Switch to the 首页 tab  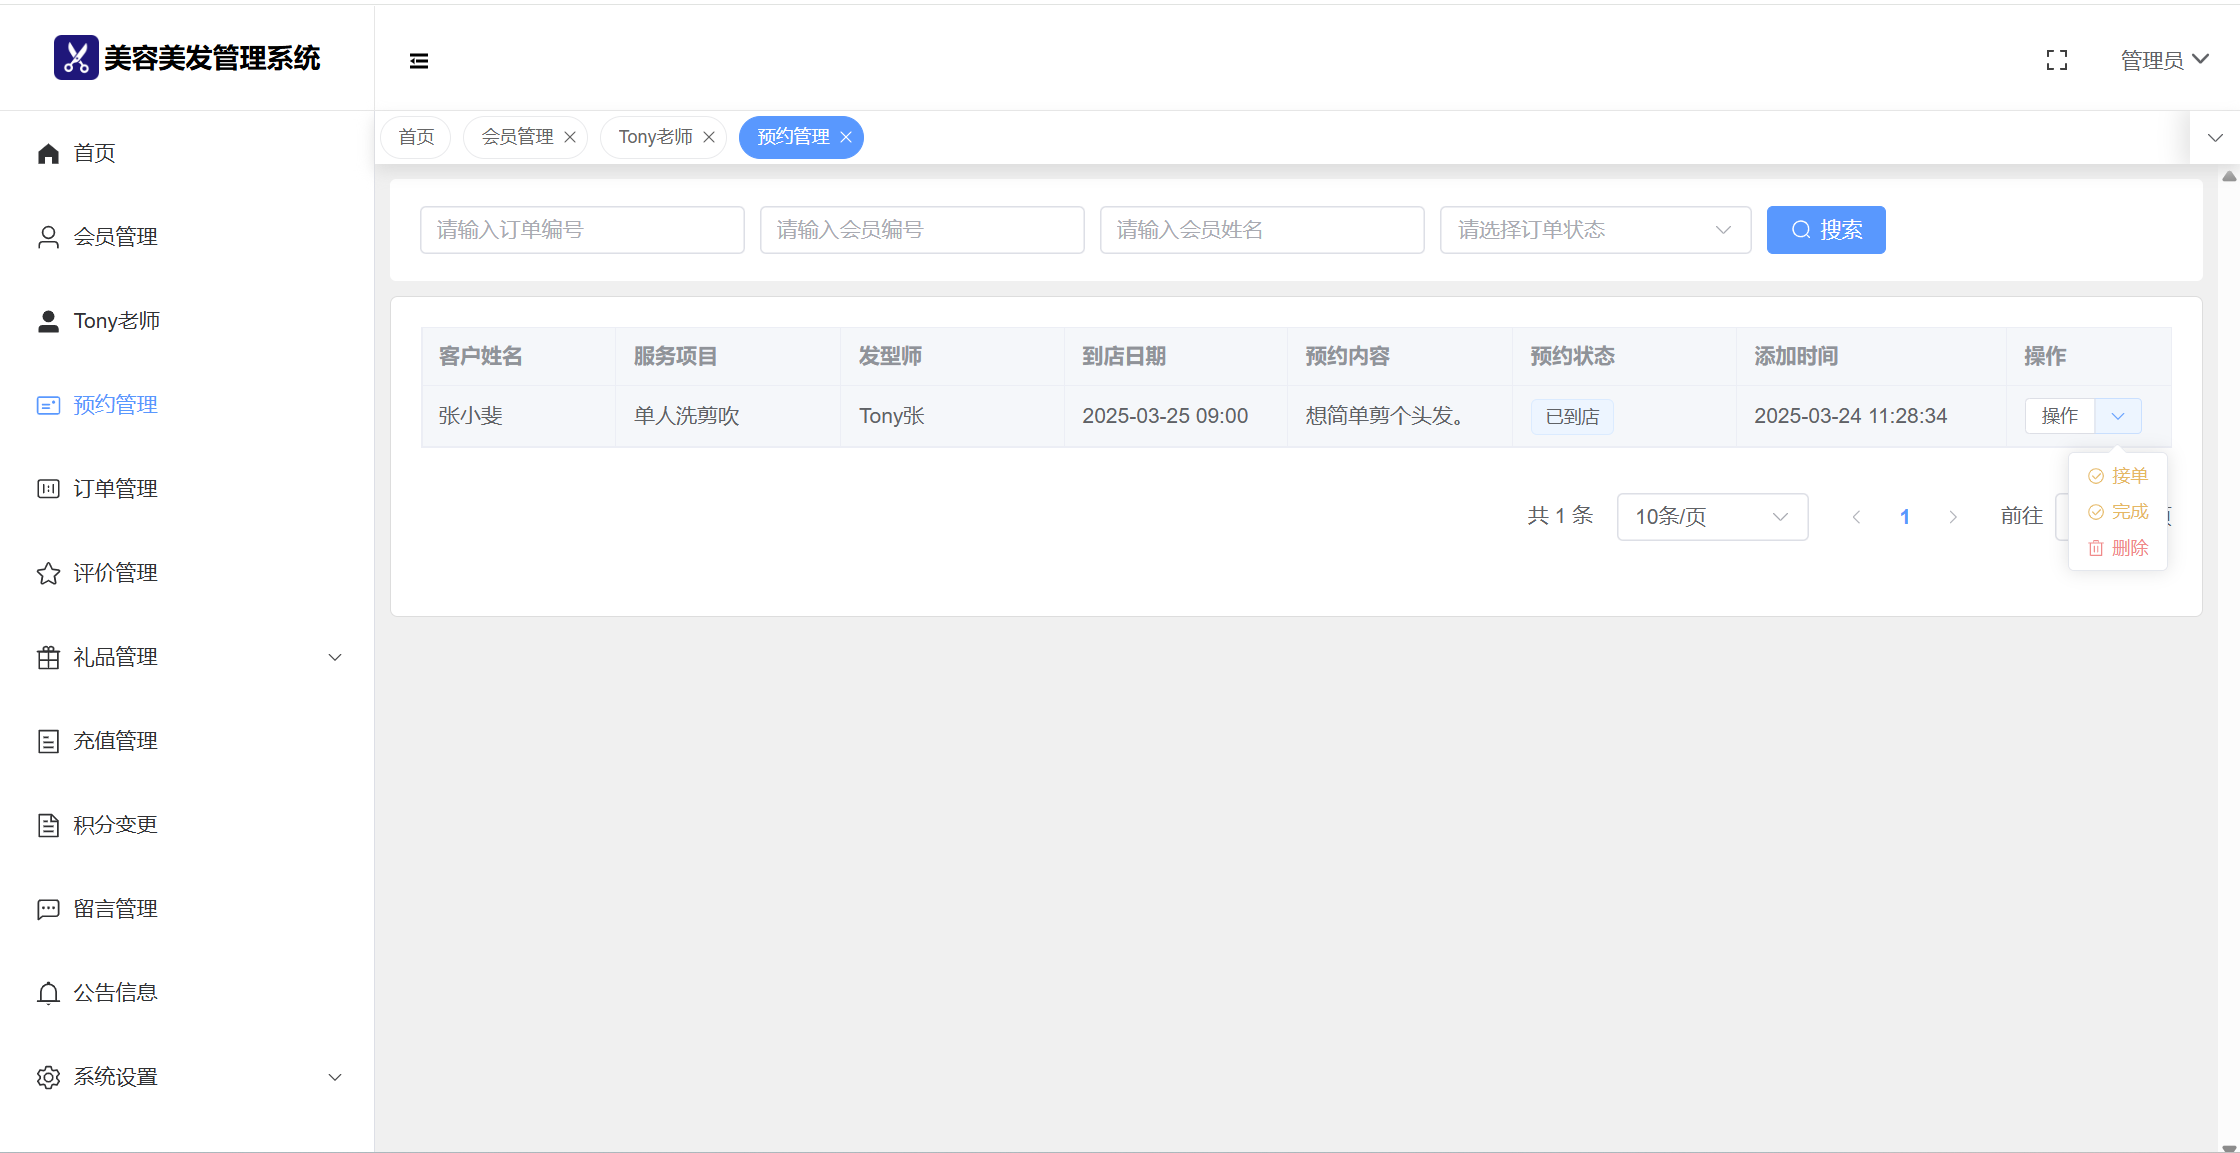click(416, 137)
